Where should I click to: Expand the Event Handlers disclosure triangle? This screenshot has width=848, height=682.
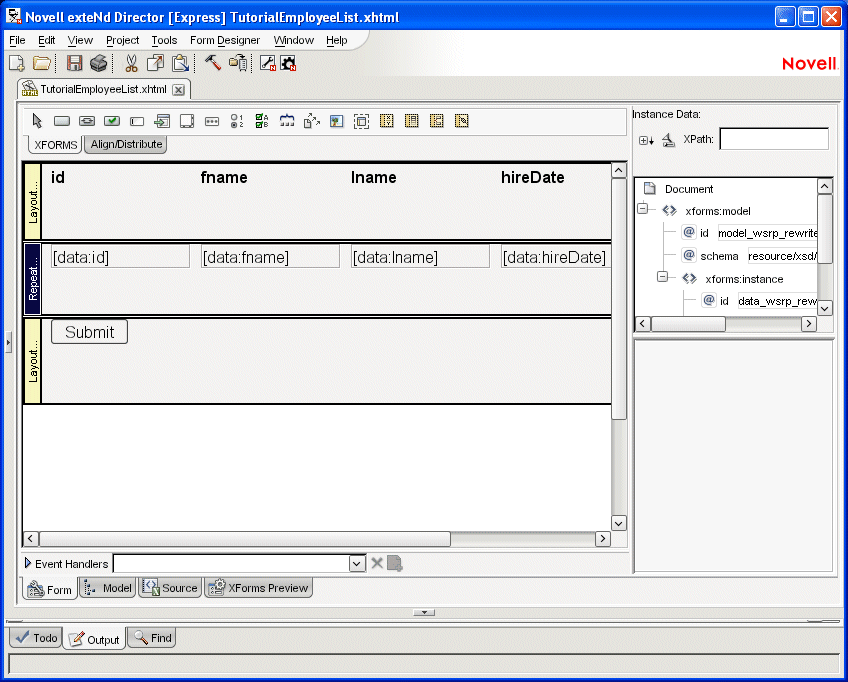(27, 564)
